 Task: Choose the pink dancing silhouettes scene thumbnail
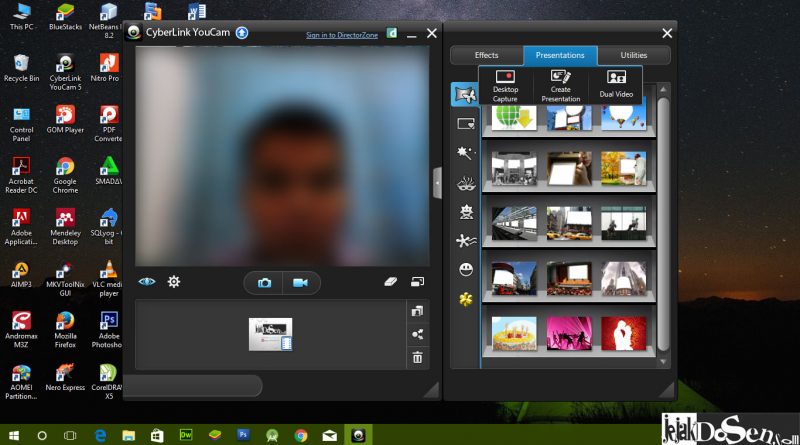569,333
